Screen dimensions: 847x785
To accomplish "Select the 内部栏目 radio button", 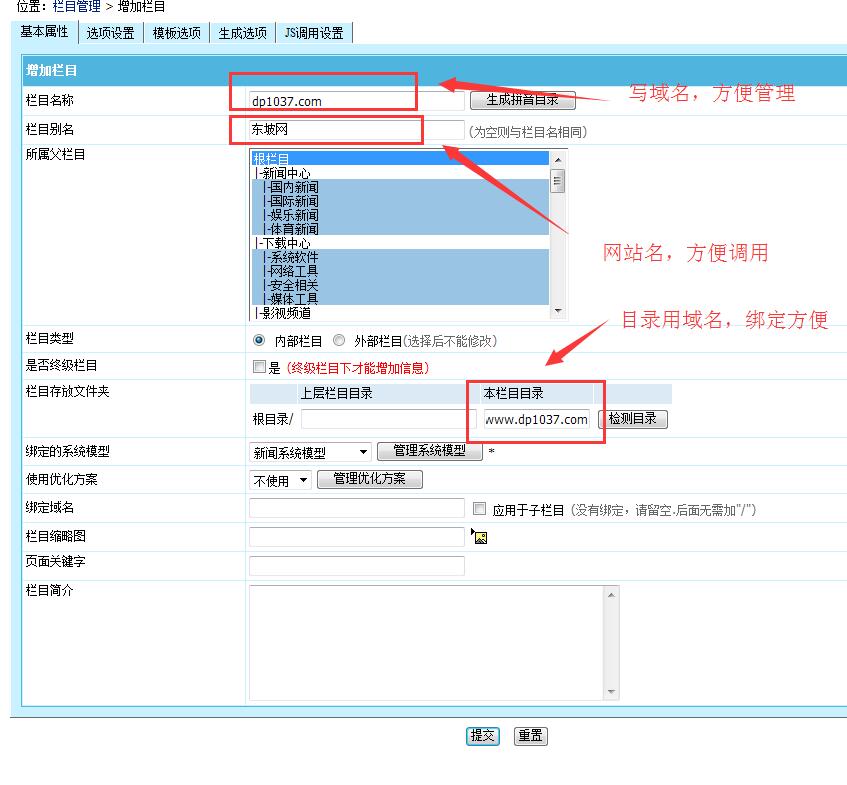I will (x=259, y=340).
